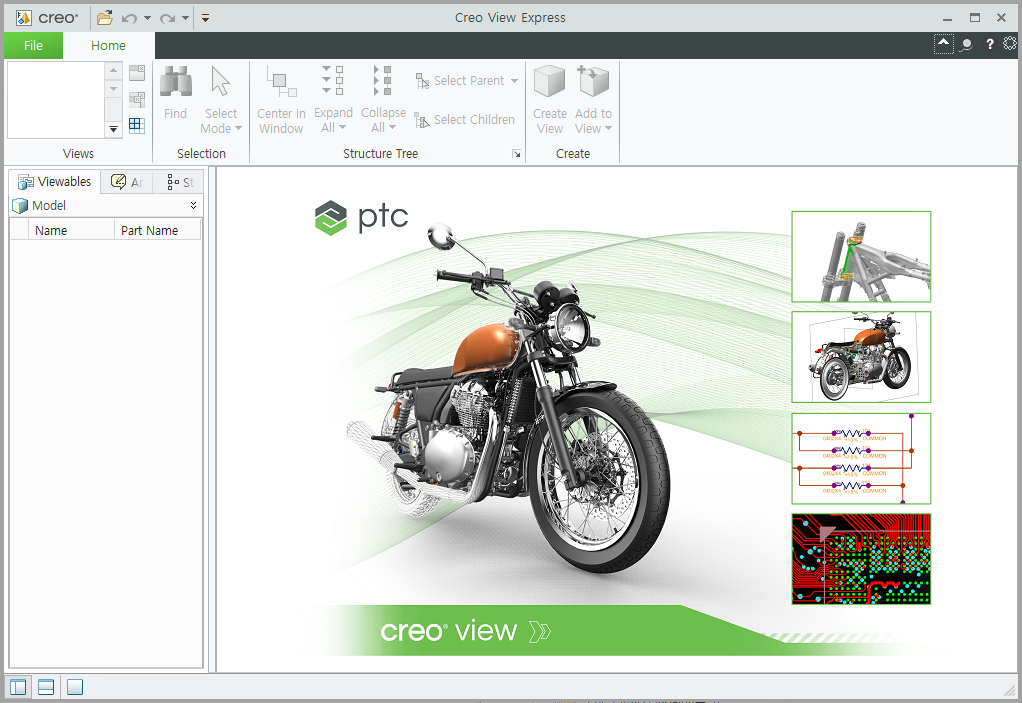
Task: Open the motorcycle frame thumbnail
Action: [861, 257]
